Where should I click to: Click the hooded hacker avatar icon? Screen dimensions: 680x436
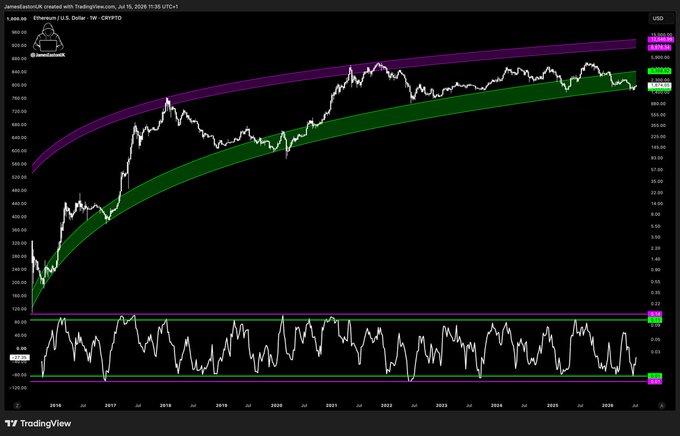click(x=48, y=37)
